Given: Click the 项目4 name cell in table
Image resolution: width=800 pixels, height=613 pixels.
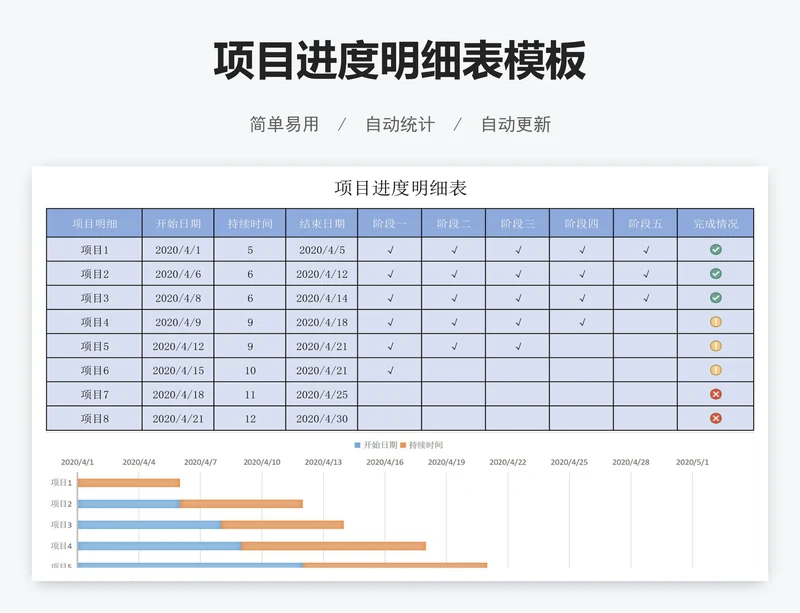Looking at the screenshot, I should (x=94, y=322).
